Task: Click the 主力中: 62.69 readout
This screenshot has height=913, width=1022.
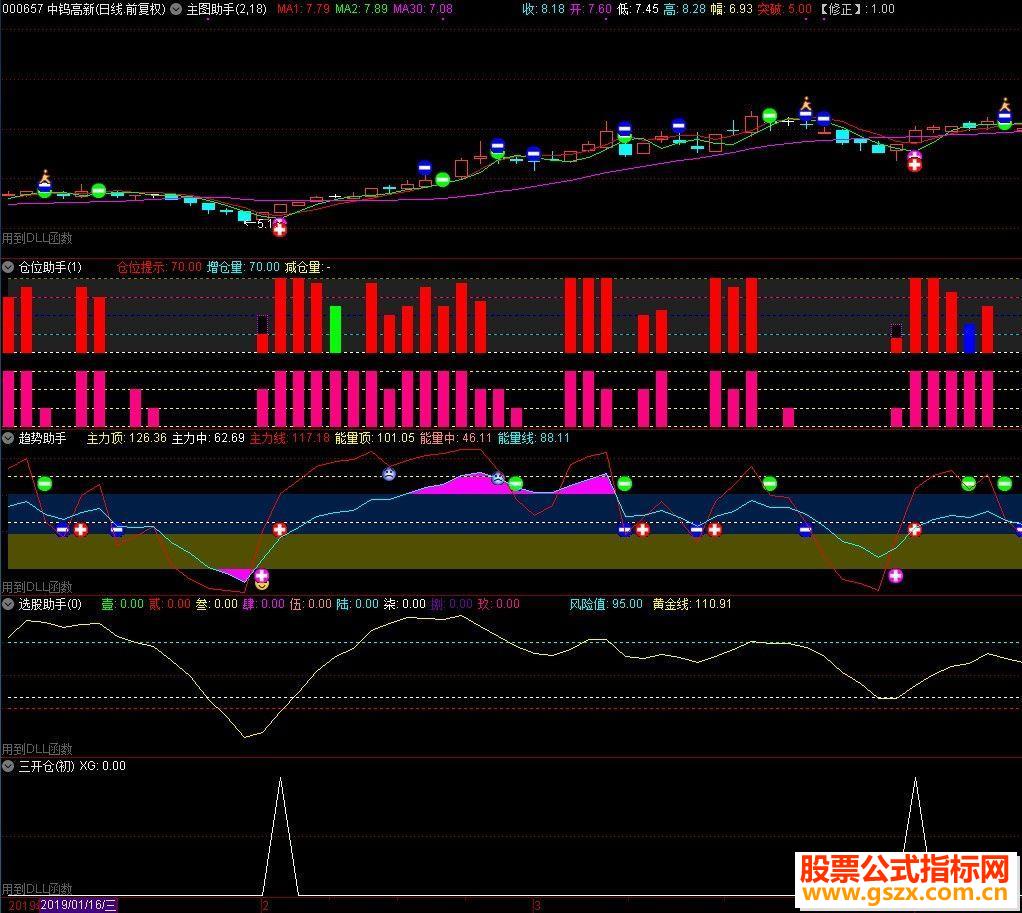Action: 209,438
